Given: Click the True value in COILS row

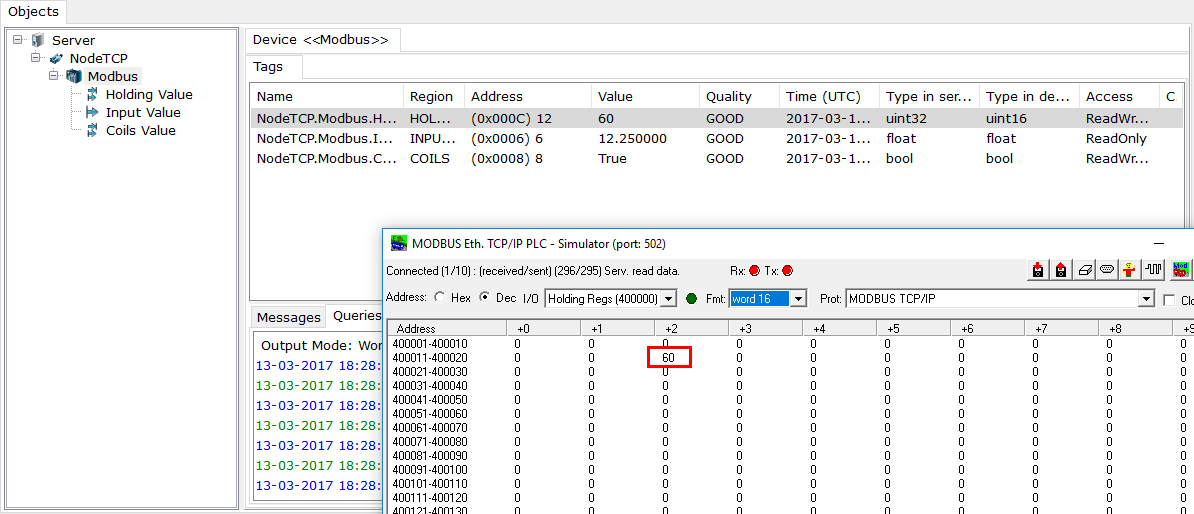Looking at the screenshot, I should pyautogui.click(x=612, y=158).
